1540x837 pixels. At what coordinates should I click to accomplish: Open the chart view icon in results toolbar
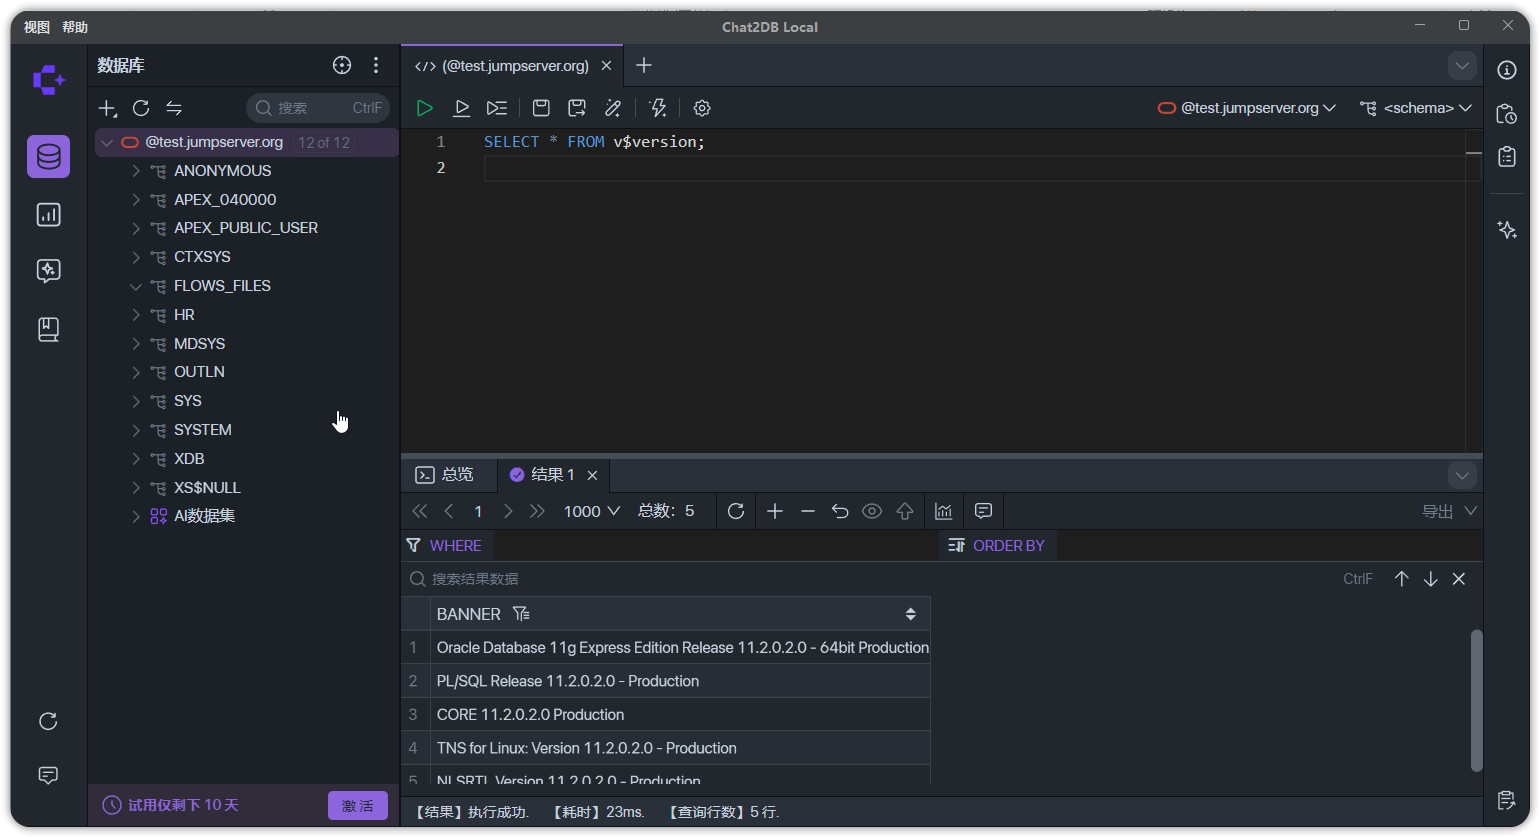coord(943,511)
